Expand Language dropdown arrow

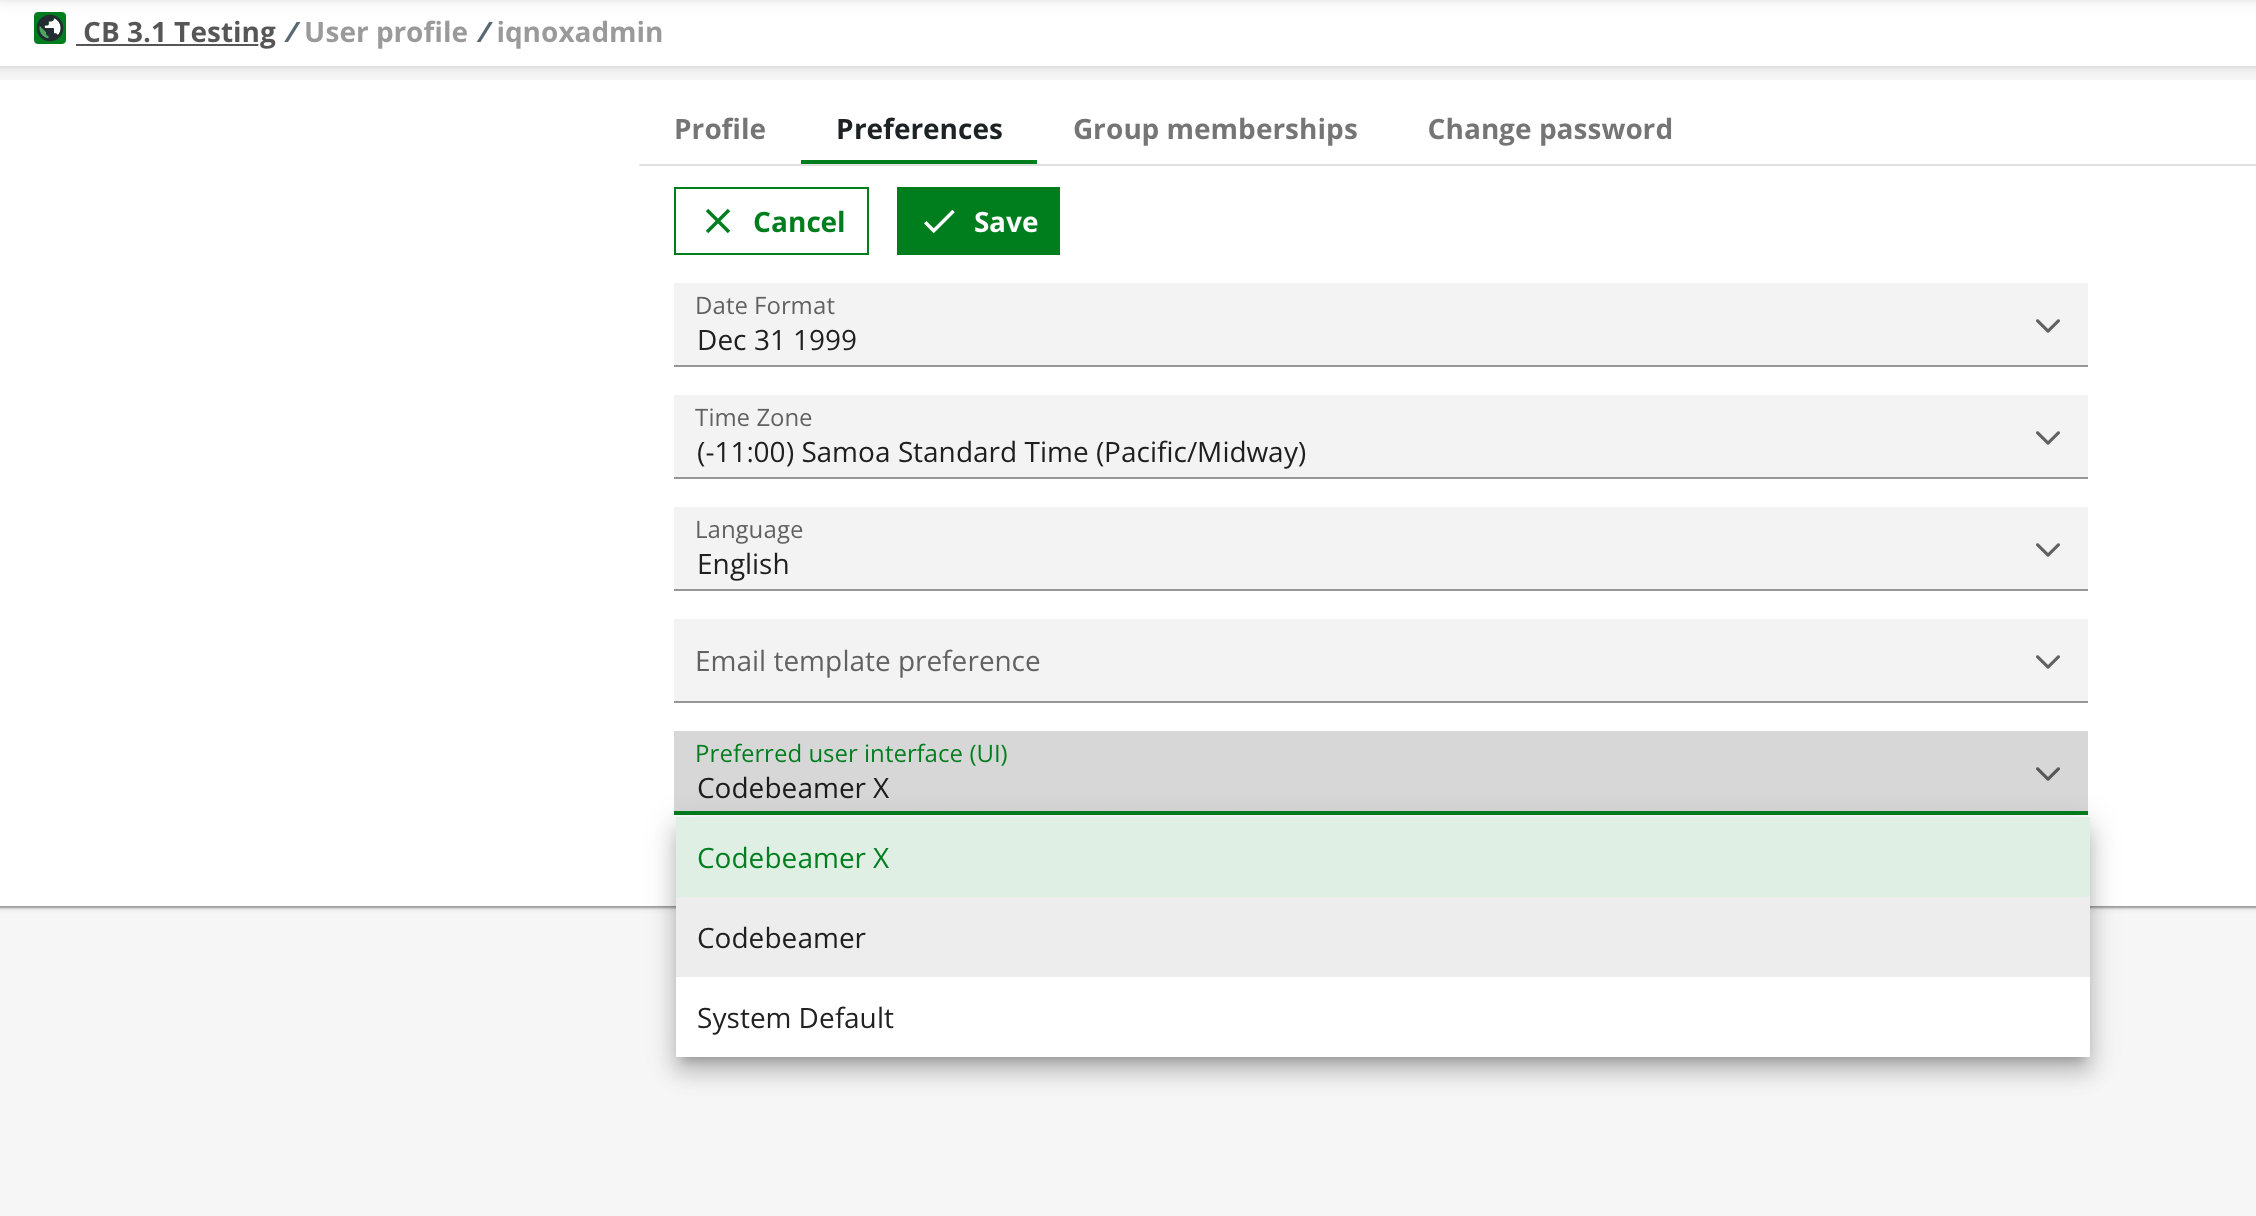tap(2047, 550)
